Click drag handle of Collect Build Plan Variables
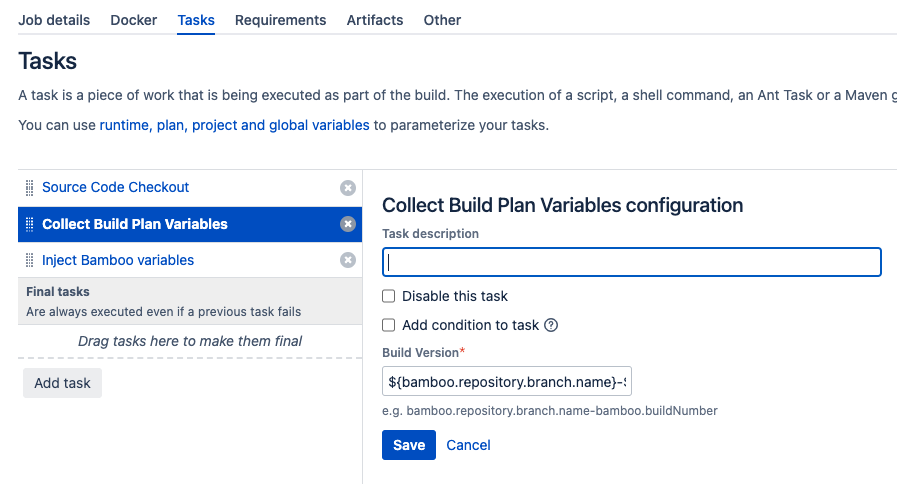The width and height of the screenshot is (897, 484). point(30,224)
